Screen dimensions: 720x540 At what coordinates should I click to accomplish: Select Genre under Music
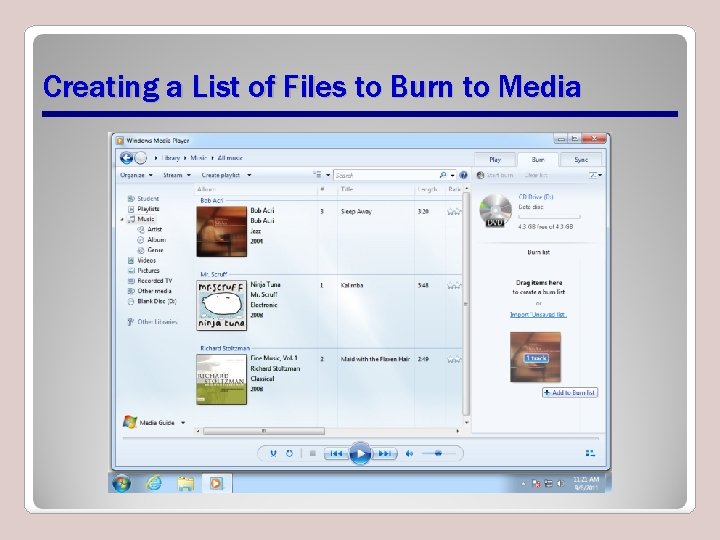pyautogui.click(x=150, y=250)
